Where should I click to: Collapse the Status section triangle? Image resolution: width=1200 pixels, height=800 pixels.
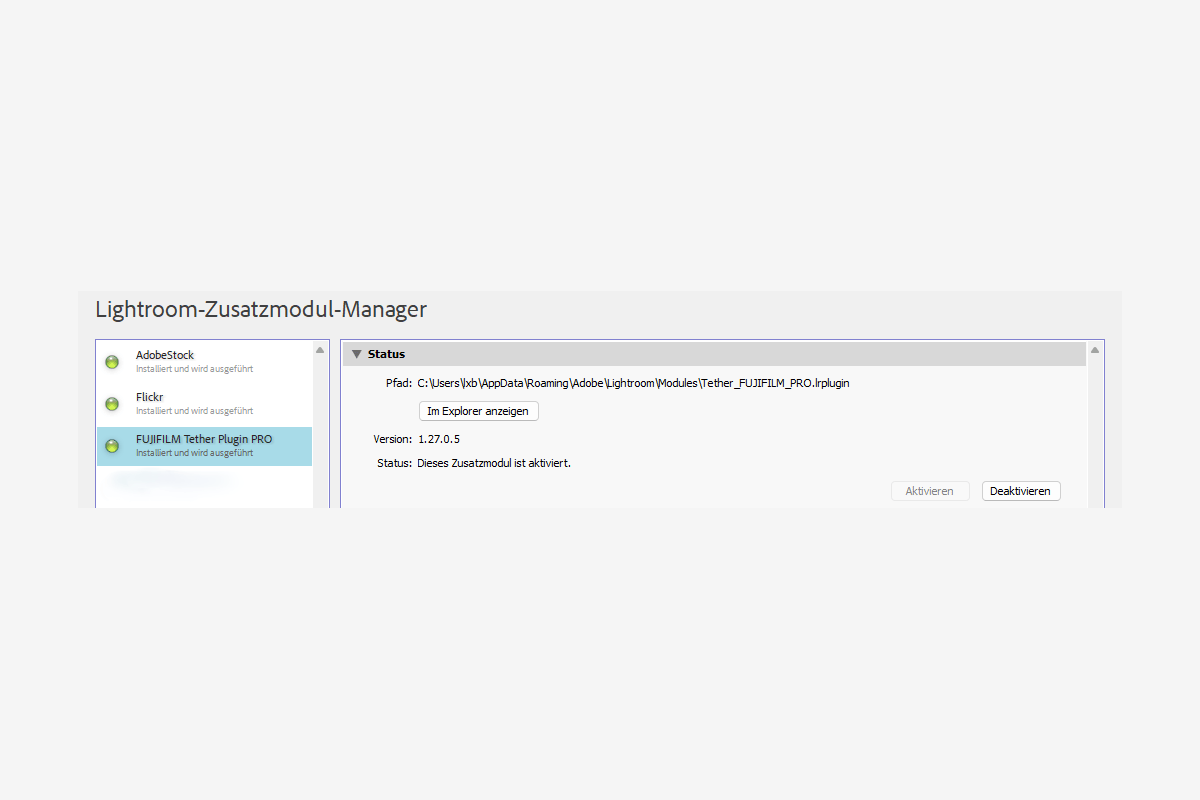click(356, 354)
